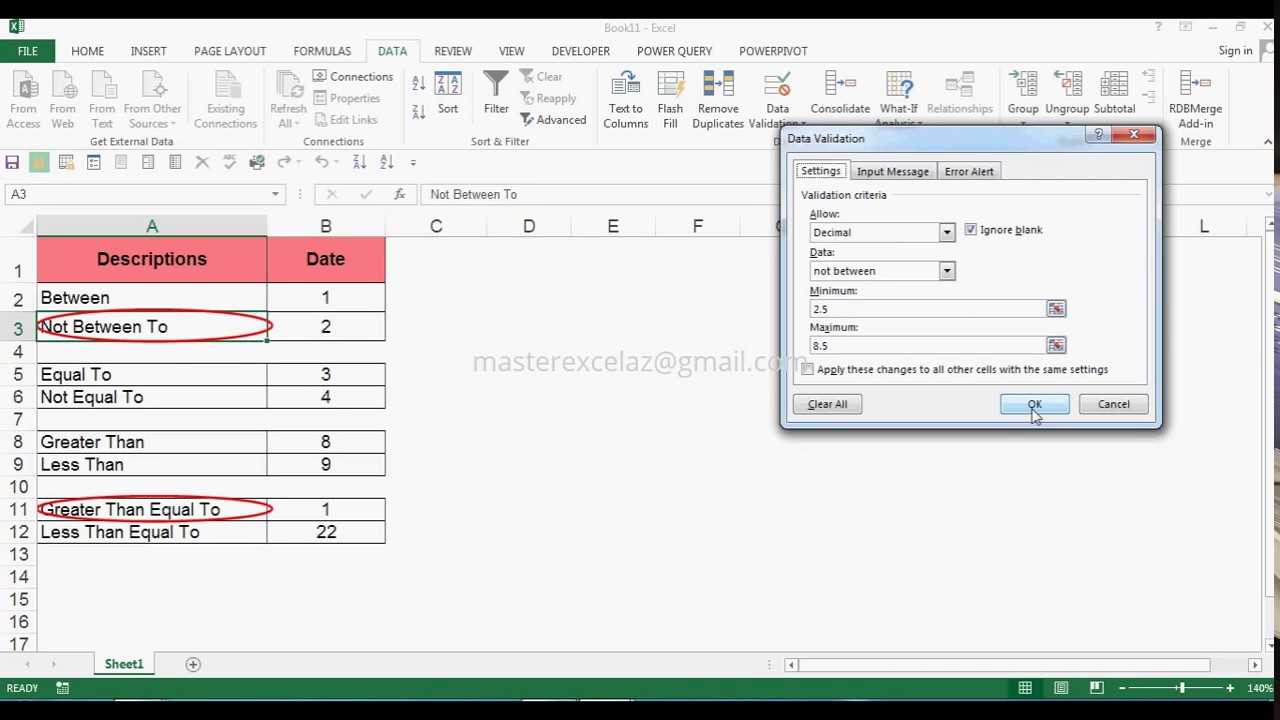1280x720 pixels.
Task: Switch to Page Break Preview in status bar
Action: click(x=1097, y=688)
